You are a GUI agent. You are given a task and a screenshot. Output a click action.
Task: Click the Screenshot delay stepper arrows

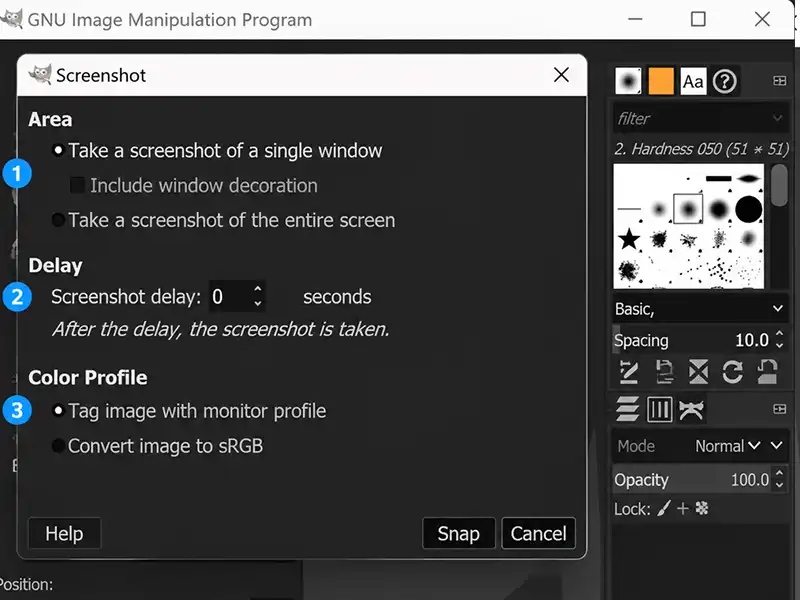258,296
